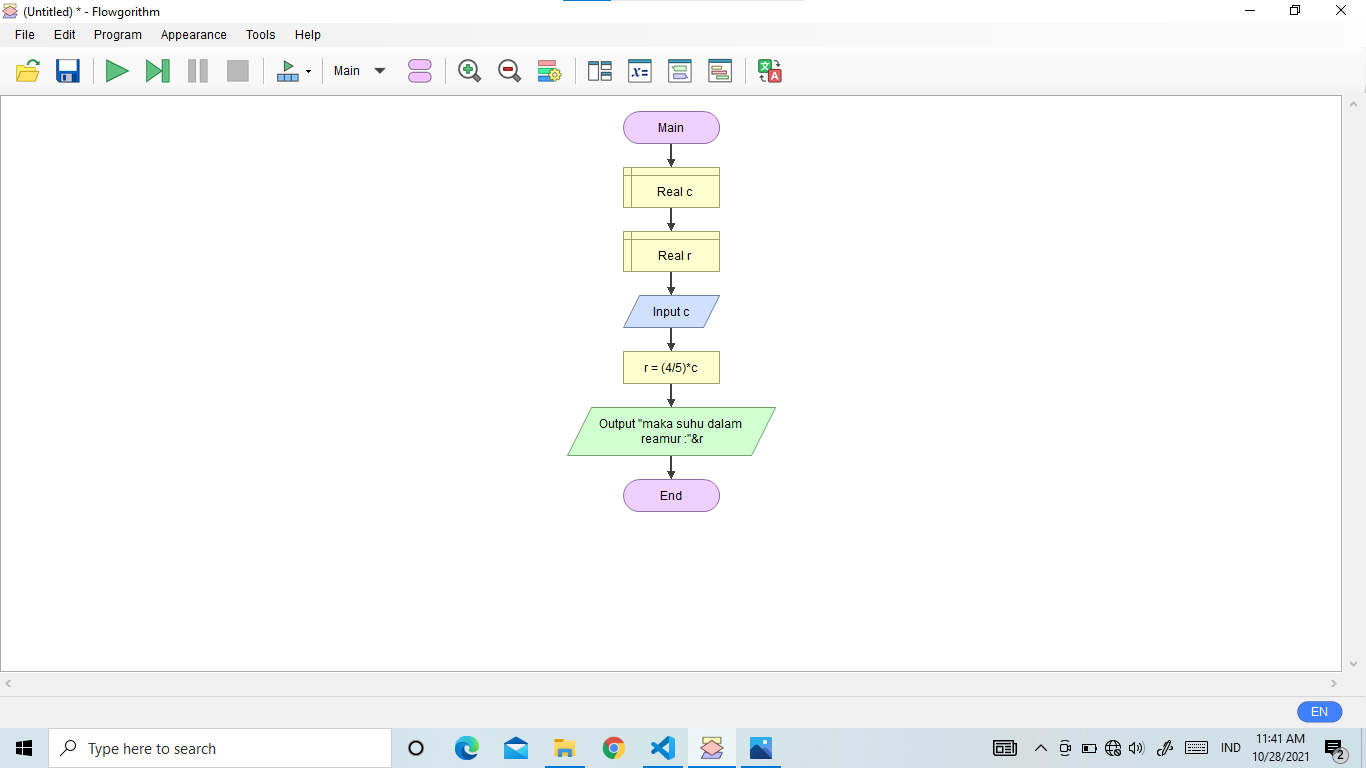Select the Input c shape
The image size is (1366, 768).
click(x=671, y=311)
